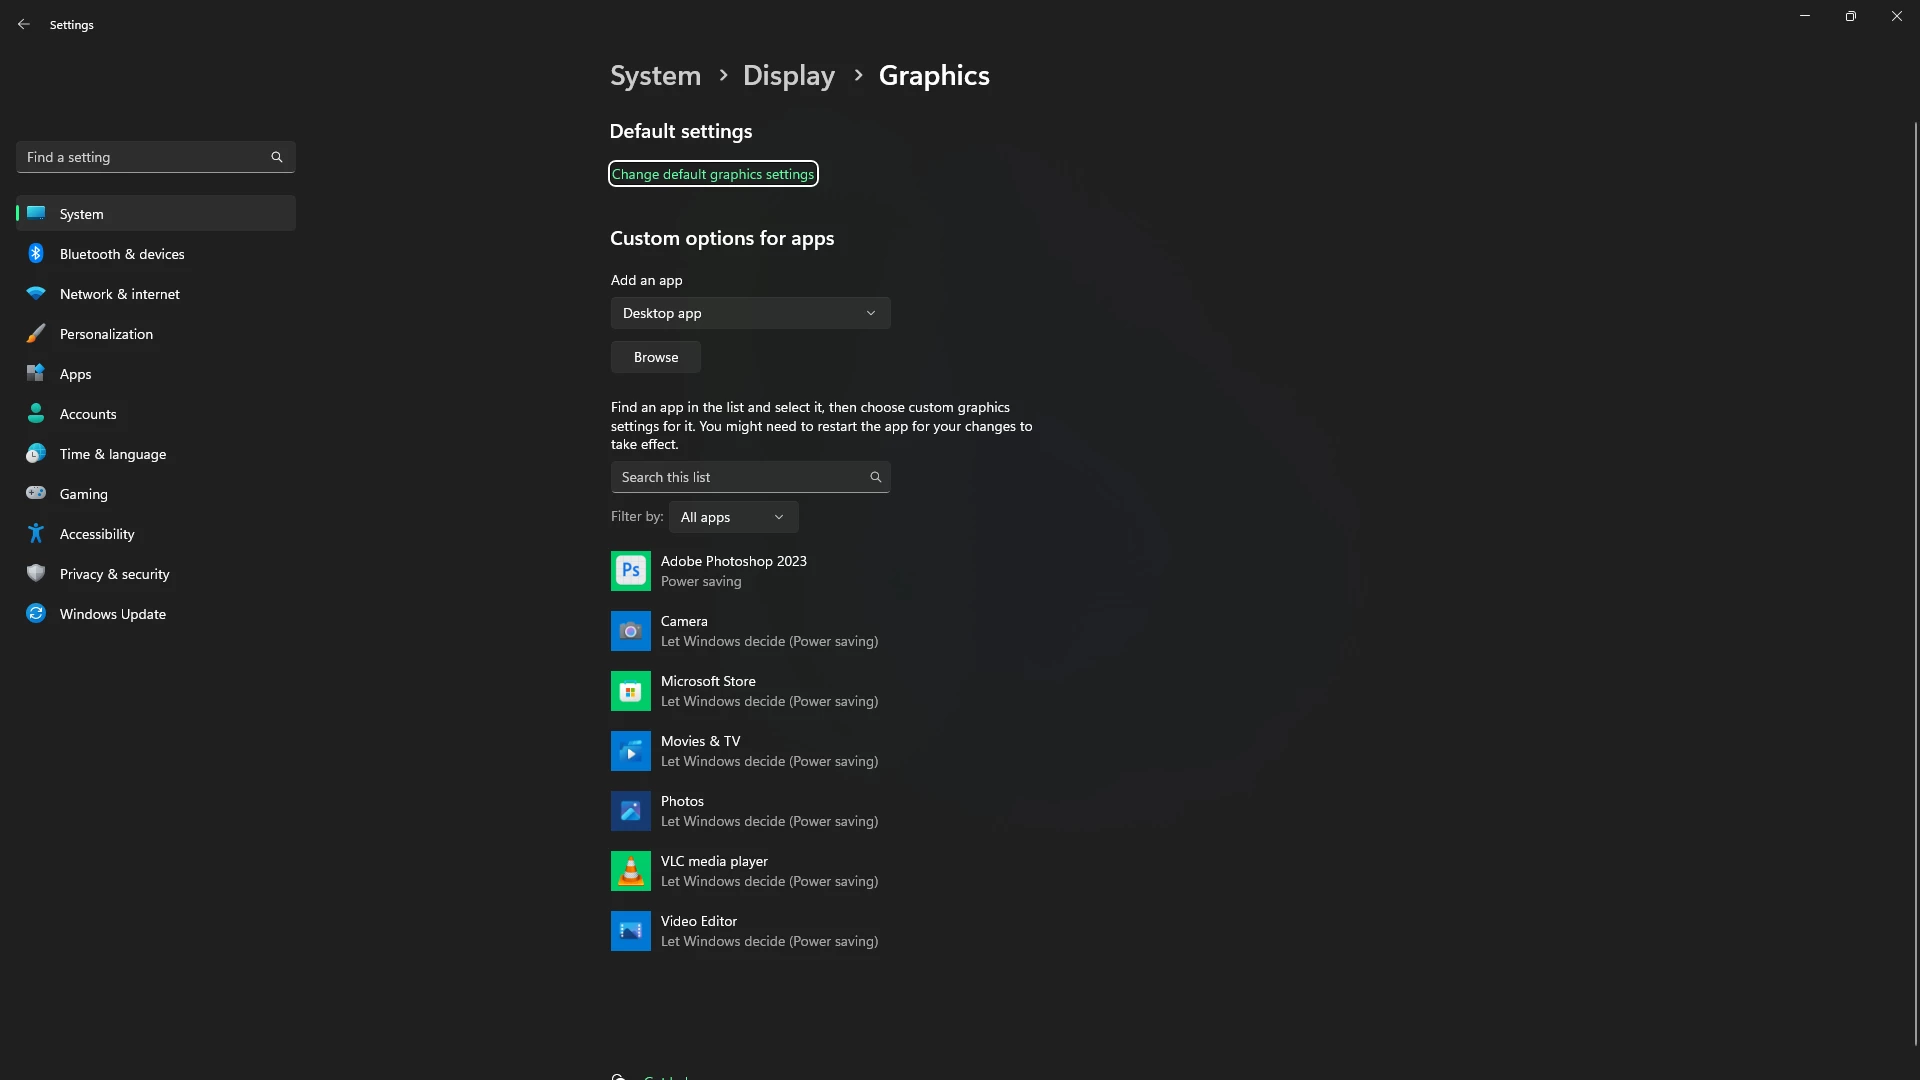Click the Microsoft Store icon in list
This screenshot has width=1920, height=1080.
[x=630, y=691]
